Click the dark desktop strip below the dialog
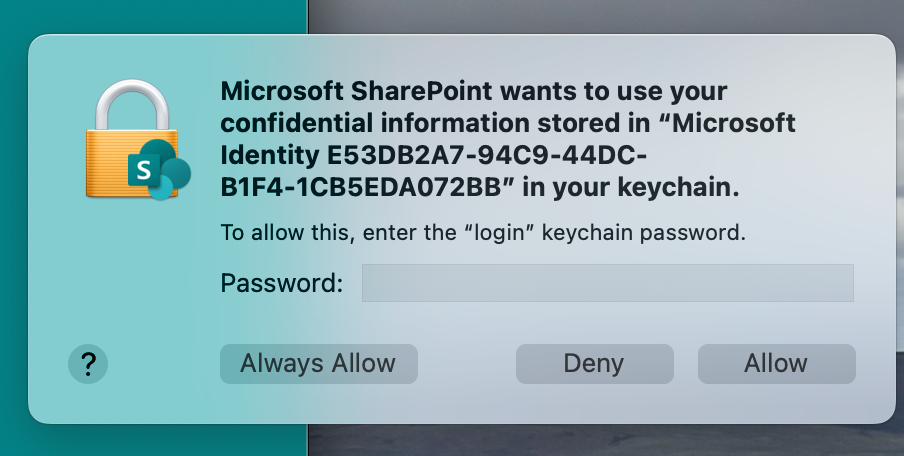The width and height of the screenshot is (904, 456). coord(600,440)
